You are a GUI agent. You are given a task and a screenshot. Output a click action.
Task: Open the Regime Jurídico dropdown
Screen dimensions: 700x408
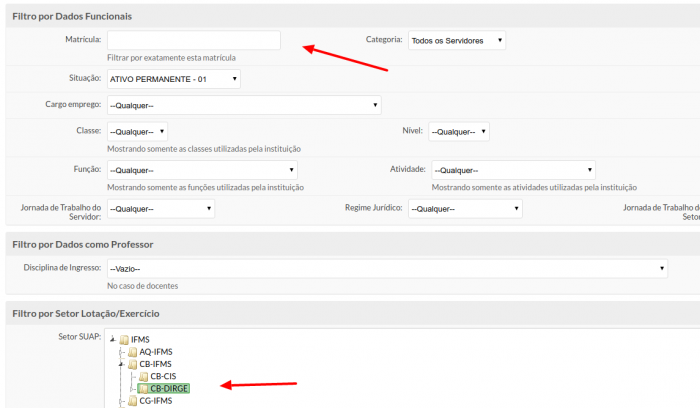(x=465, y=209)
